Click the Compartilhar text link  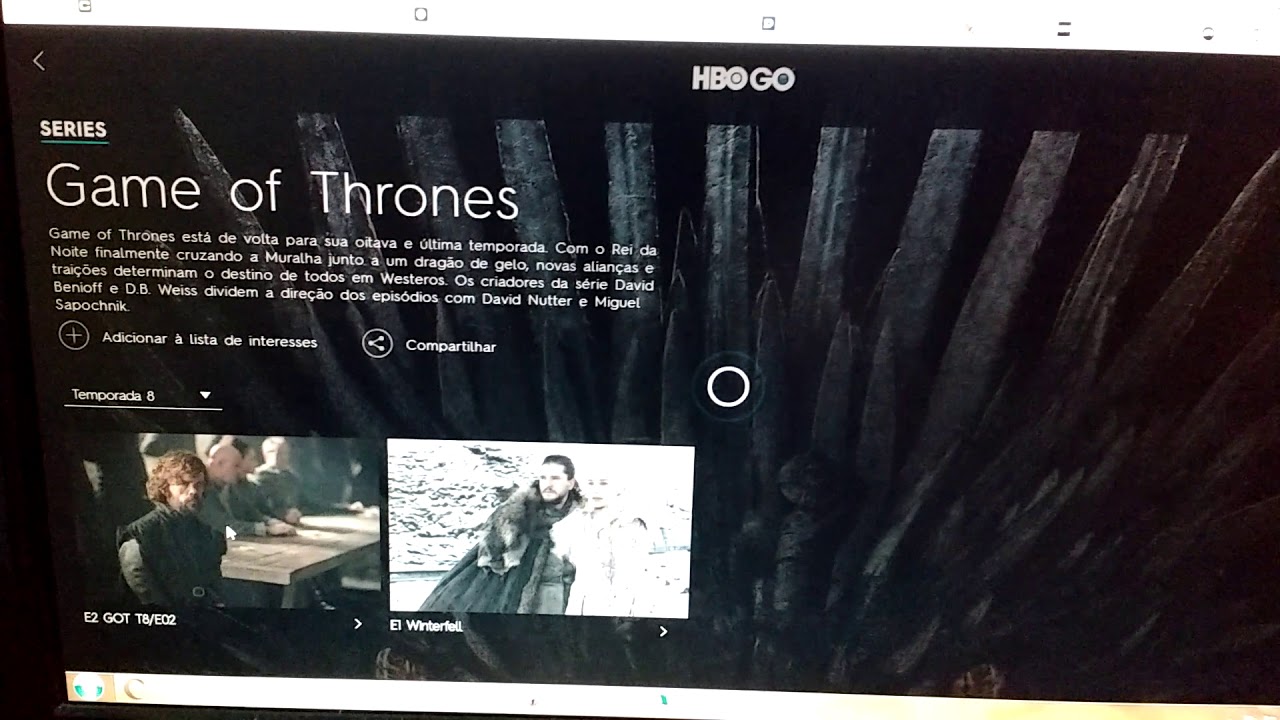tap(450, 346)
